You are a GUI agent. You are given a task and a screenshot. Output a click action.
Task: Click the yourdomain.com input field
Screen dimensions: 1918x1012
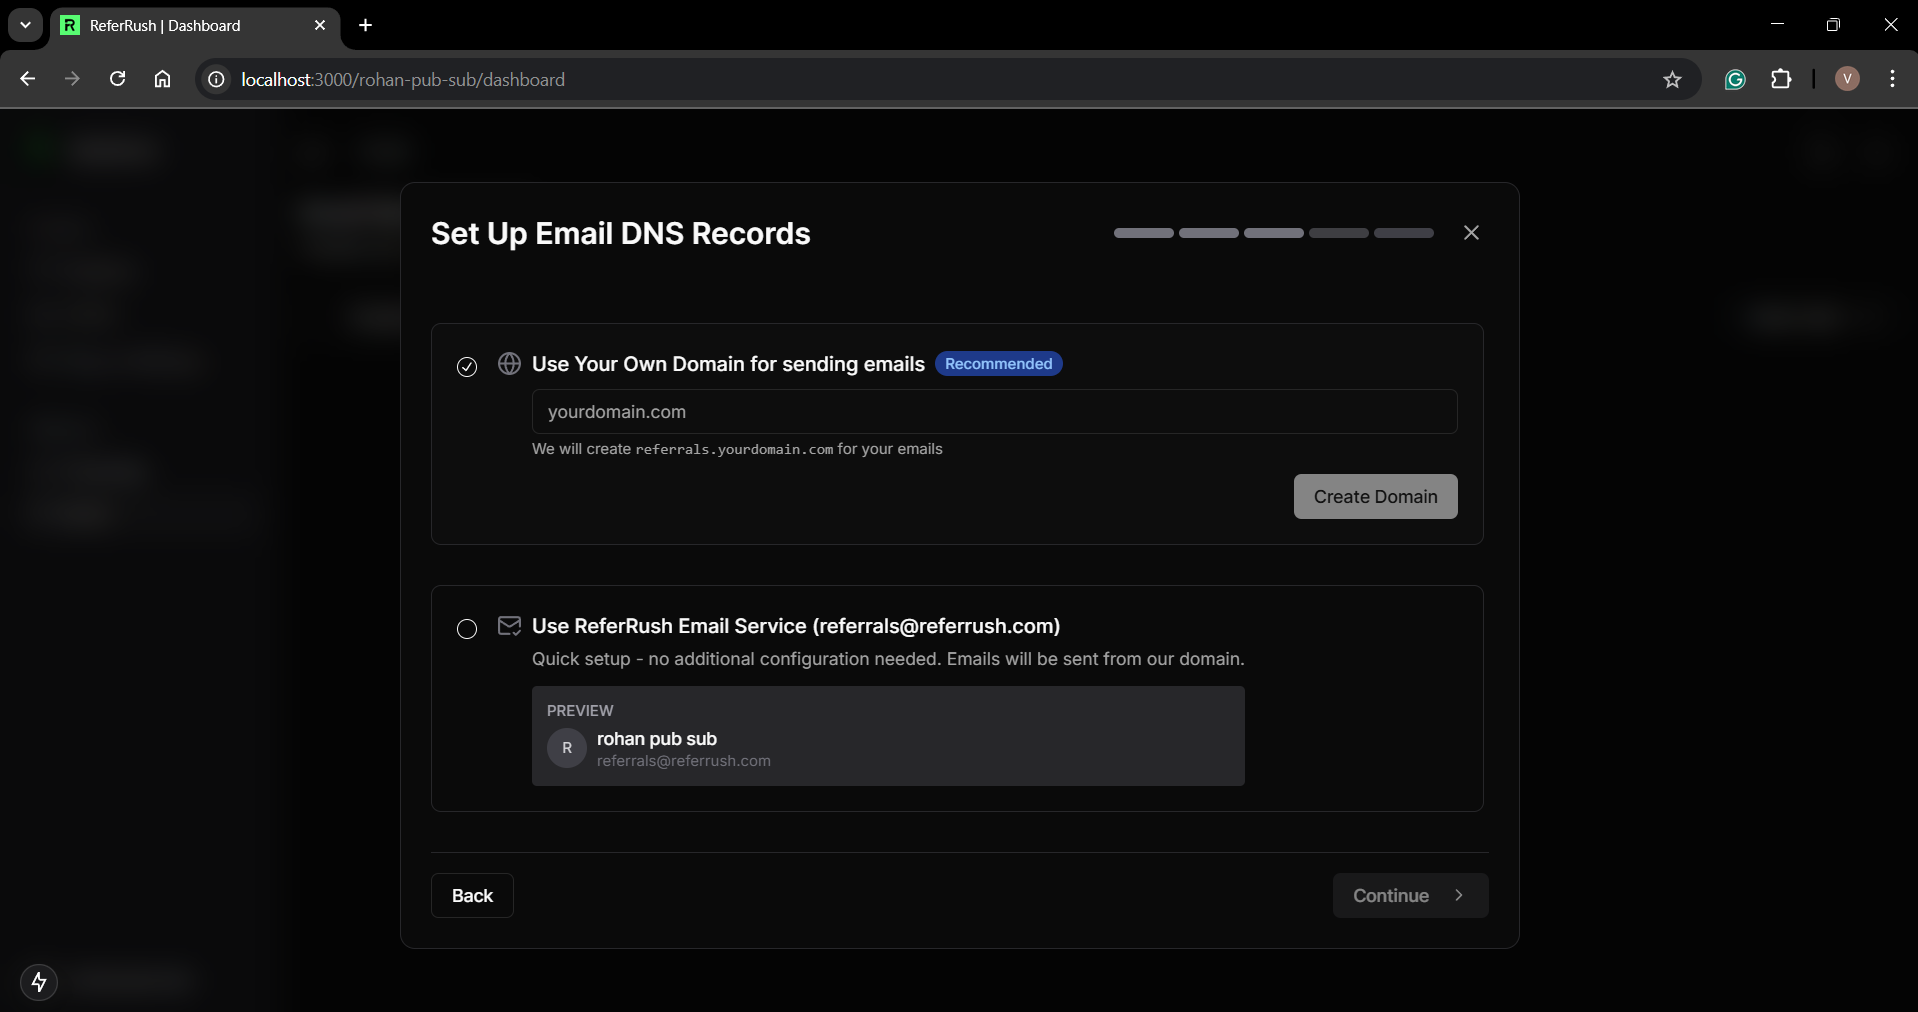click(994, 412)
